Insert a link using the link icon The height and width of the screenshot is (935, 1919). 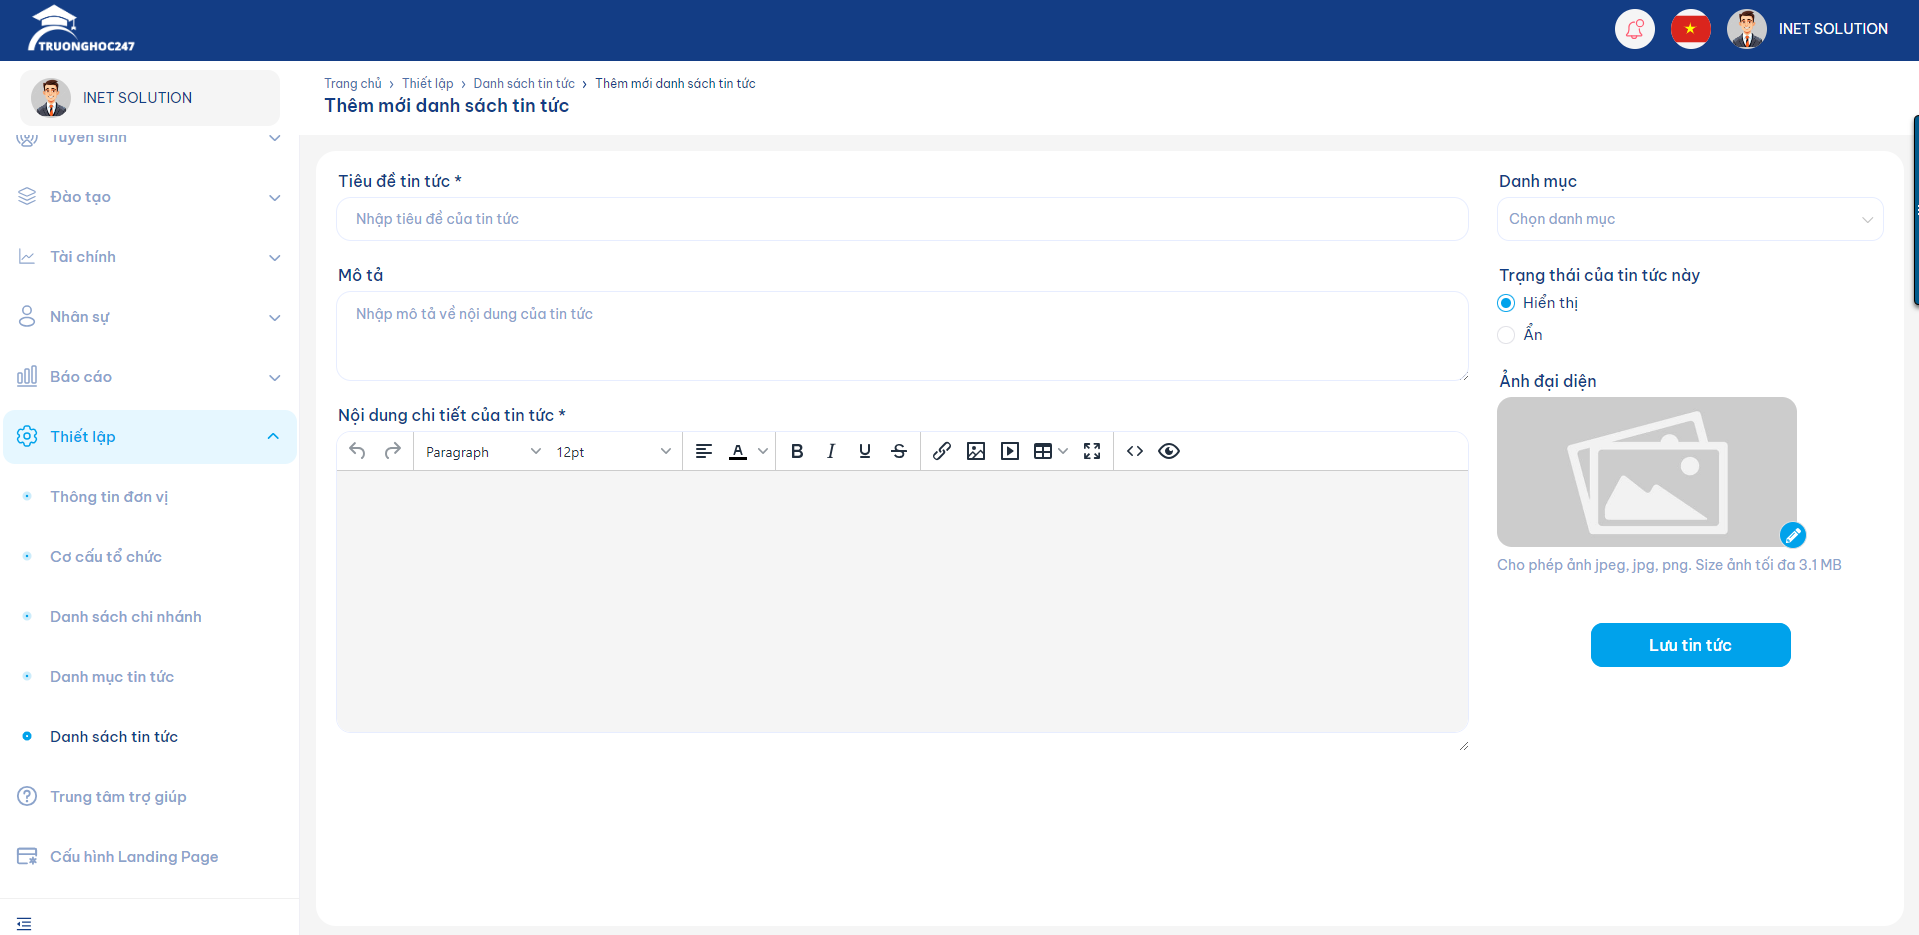942,451
